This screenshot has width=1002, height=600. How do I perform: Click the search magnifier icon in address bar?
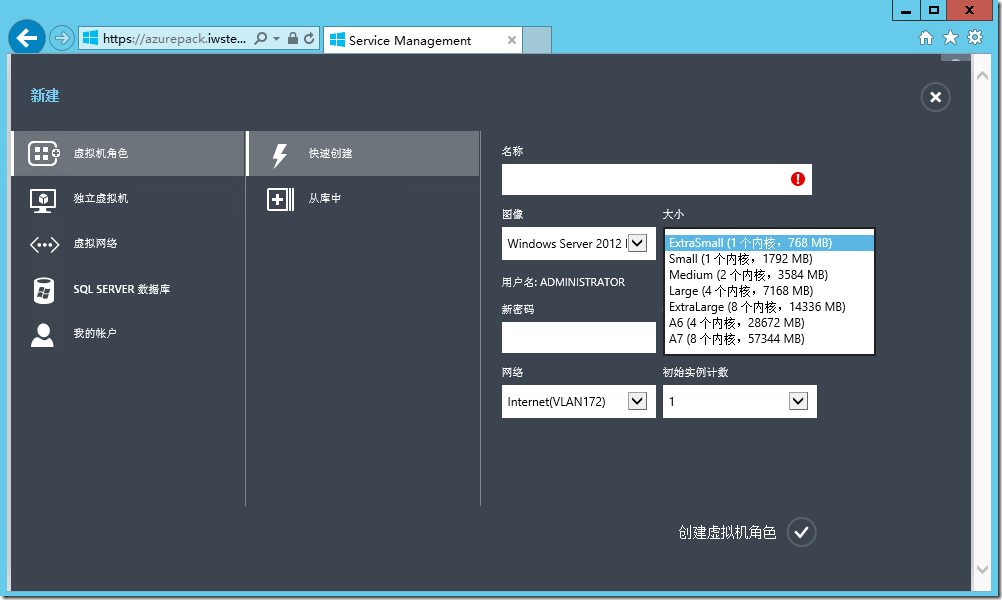(260, 38)
